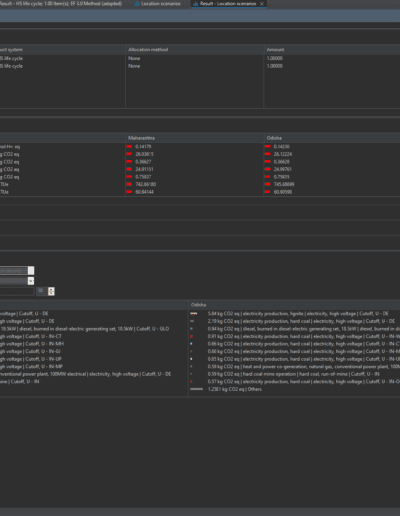The image size is (400, 516).
Task: Click the color marker for 5.84 kg lignite electricity
Action: (194, 314)
